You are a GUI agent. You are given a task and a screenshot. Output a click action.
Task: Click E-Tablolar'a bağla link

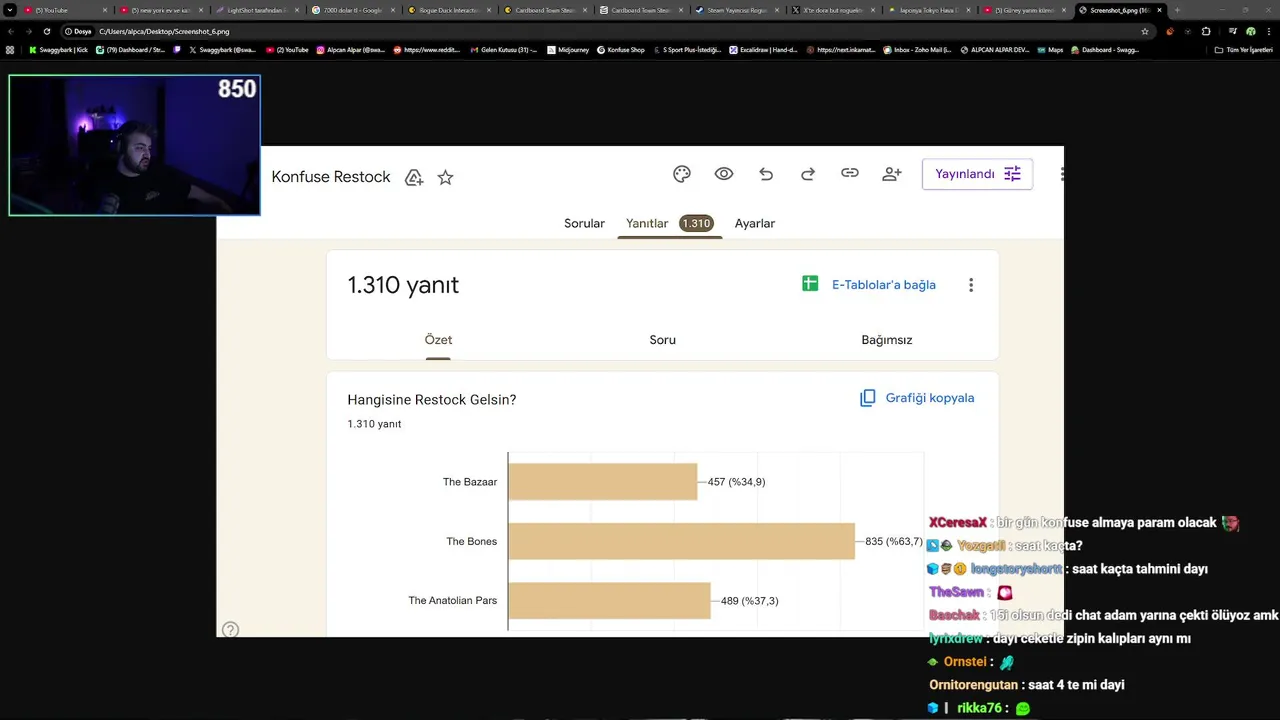pos(884,285)
